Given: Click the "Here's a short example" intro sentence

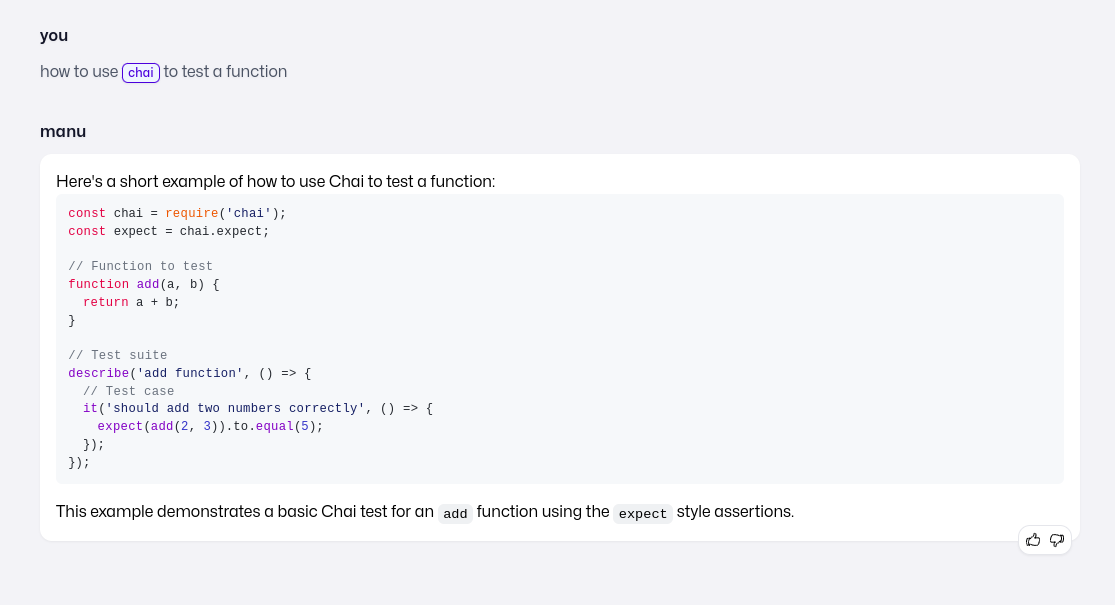Looking at the screenshot, I should [275, 181].
